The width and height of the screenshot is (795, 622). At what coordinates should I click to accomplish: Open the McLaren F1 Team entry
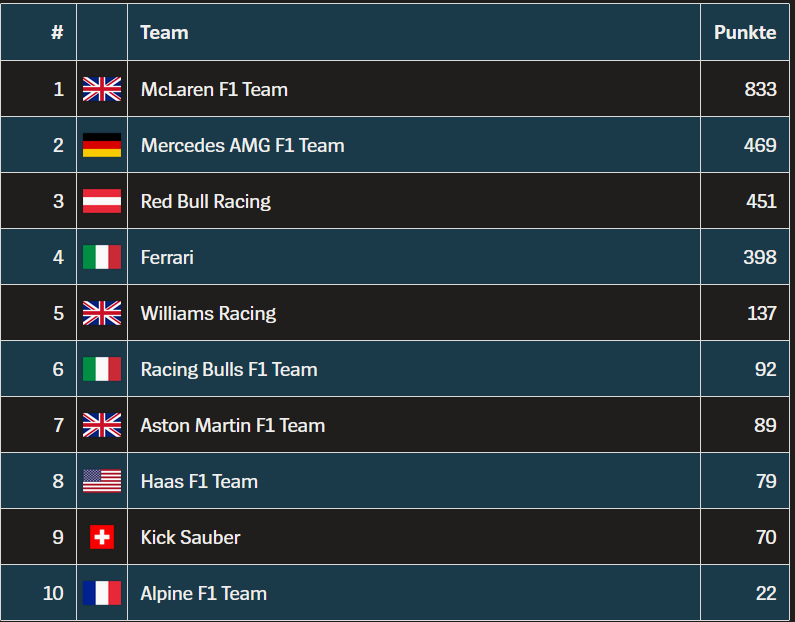(214, 89)
